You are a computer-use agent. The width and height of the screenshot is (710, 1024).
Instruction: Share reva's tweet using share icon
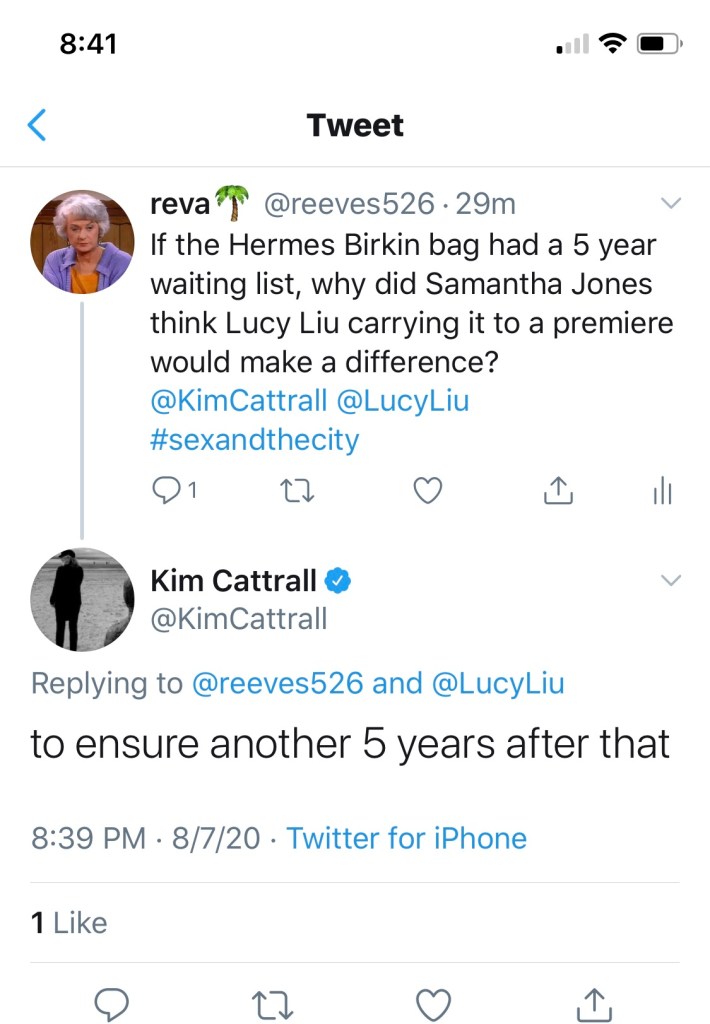point(557,491)
